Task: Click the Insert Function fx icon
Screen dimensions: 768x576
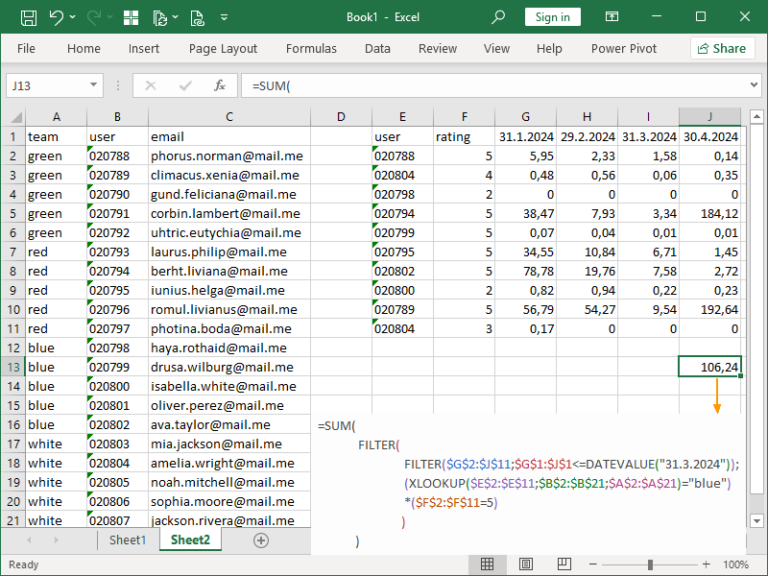Action: pyautogui.click(x=219, y=86)
